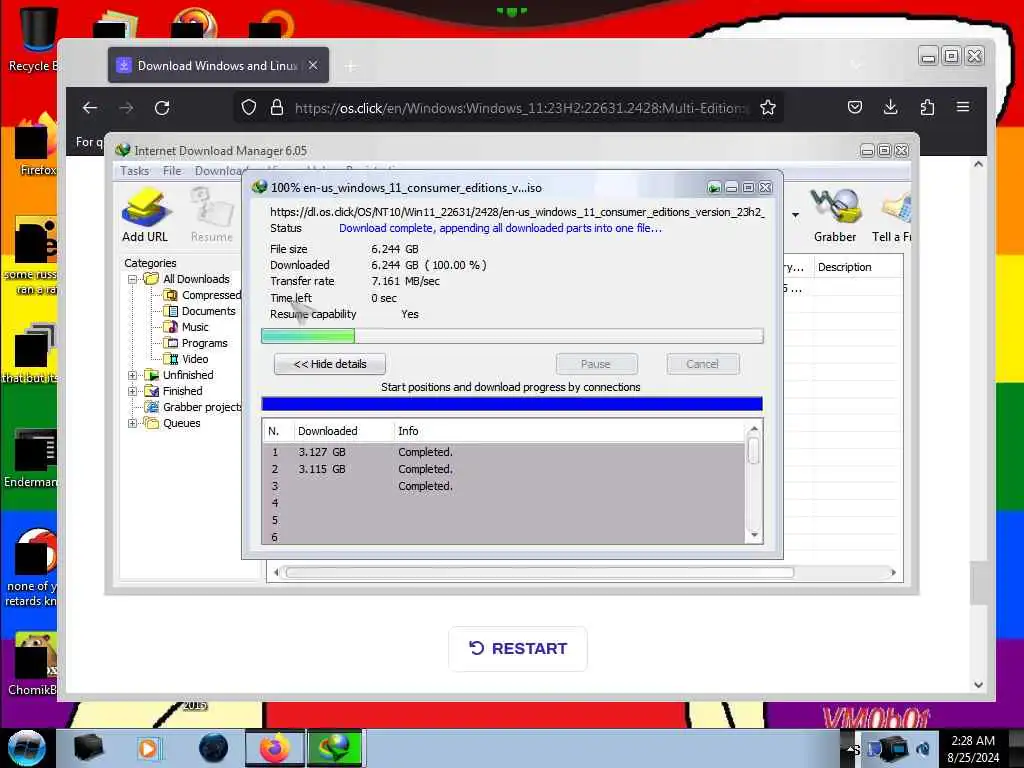This screenshot has width=1024, height=768.
Task: Click the Pause button in download dialog
Action: pos(596,364)
